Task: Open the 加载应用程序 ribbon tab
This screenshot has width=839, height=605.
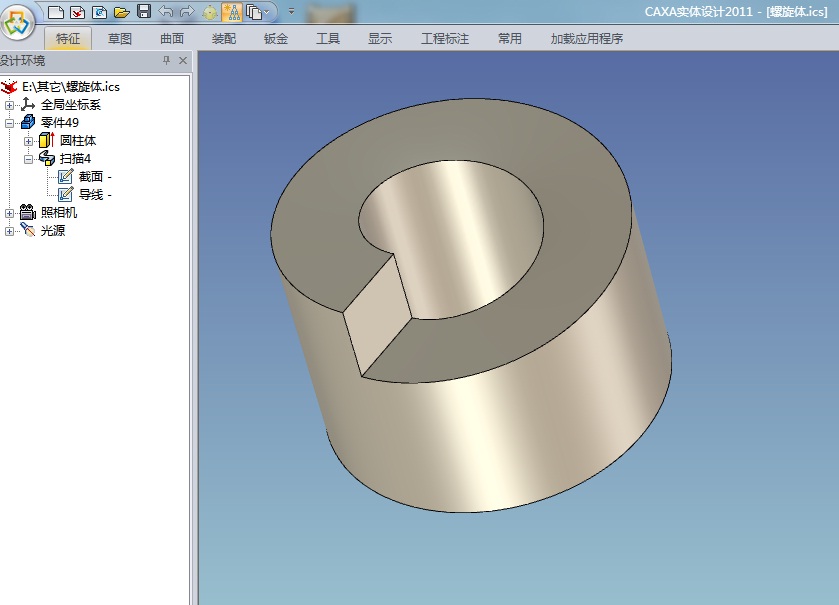Action: (x=586, y=39)
